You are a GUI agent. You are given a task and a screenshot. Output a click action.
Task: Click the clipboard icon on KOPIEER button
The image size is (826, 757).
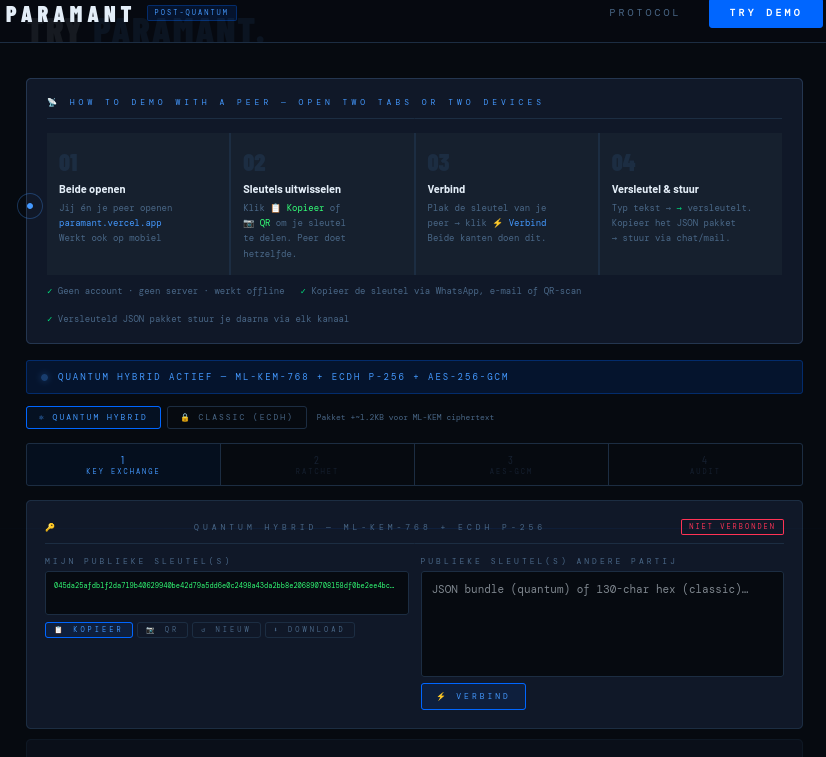pyautogui.click(x=59, y=630)
